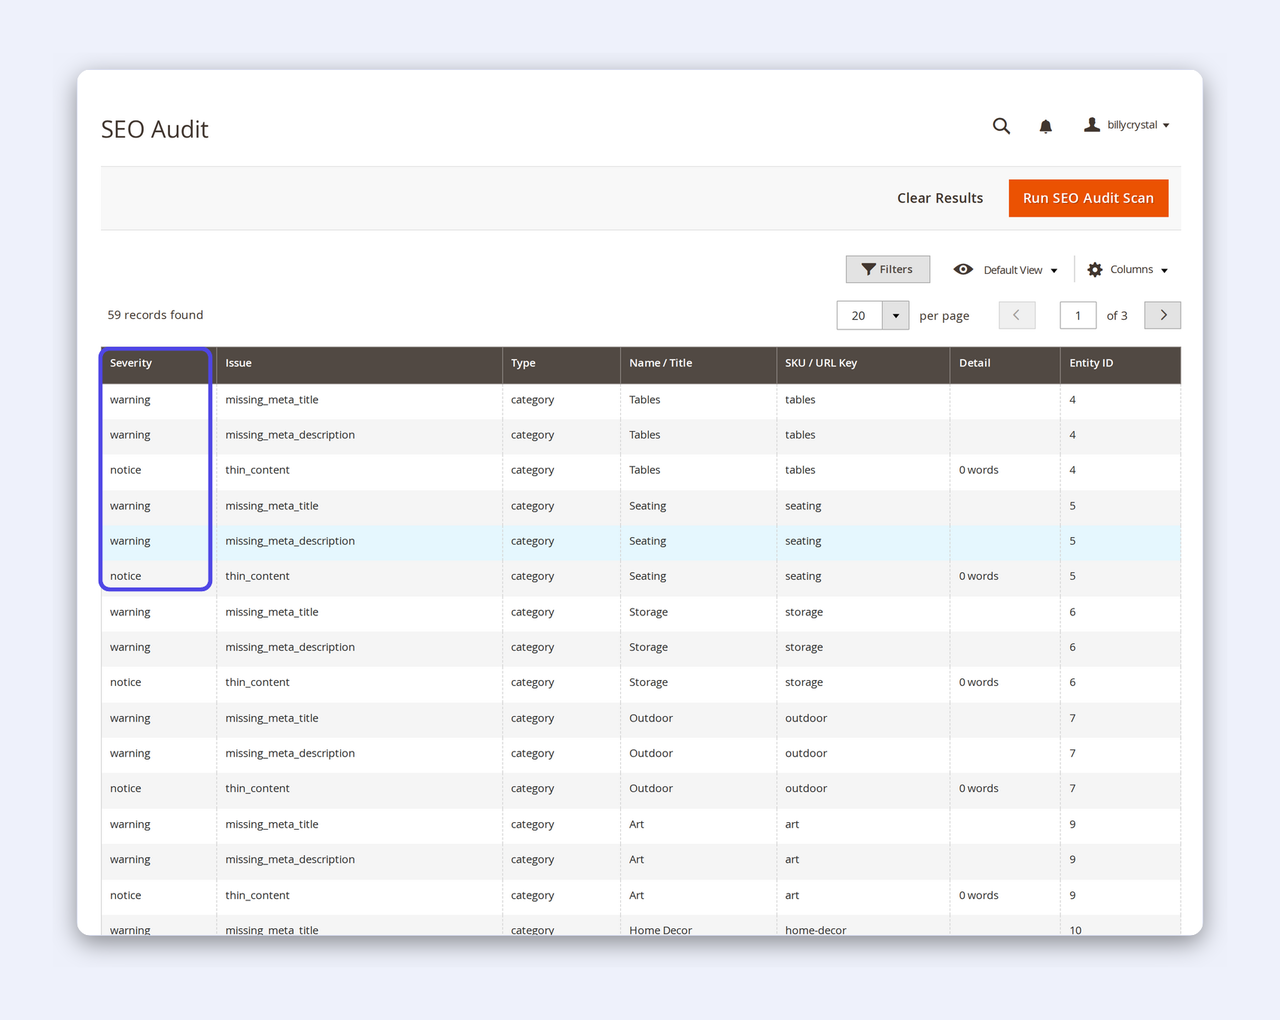
Task: Click the 'Home Decor' name cell
Action: 661,930
